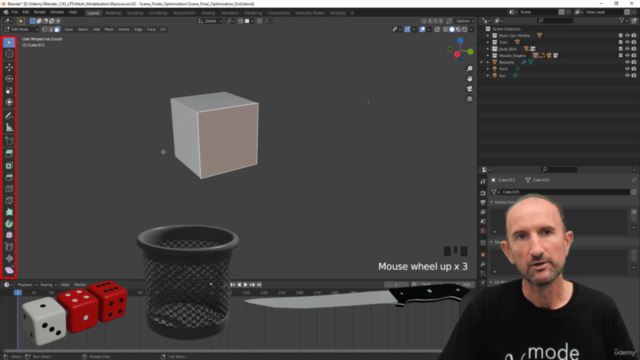Select the Loop Cut tool
The image size is (640, 360).
[x=9, y=189]
